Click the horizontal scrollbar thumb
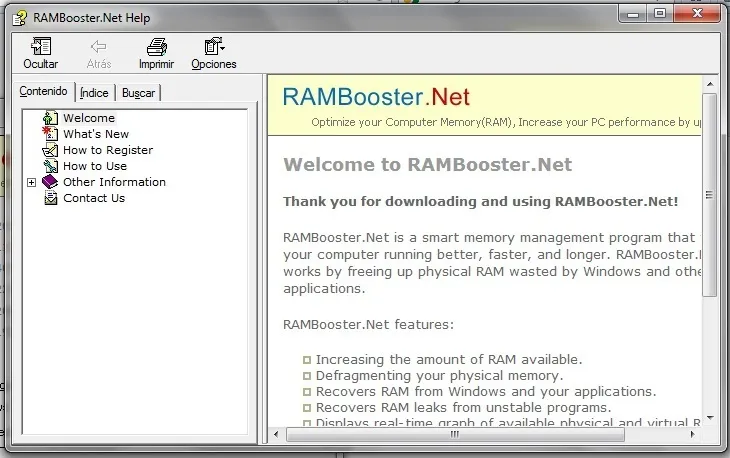Image resolution: width=730 pixels, height=458 pixels. tap(455, 435)
